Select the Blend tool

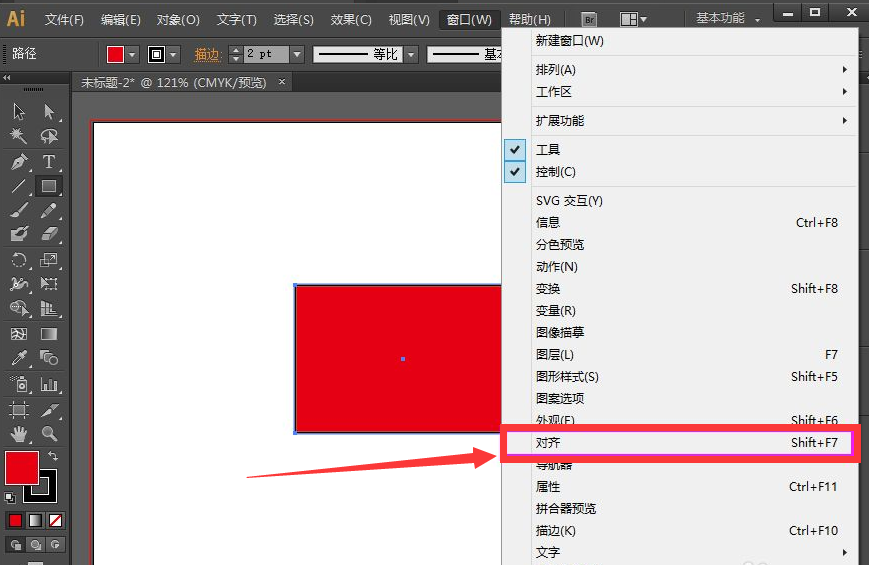49,358
